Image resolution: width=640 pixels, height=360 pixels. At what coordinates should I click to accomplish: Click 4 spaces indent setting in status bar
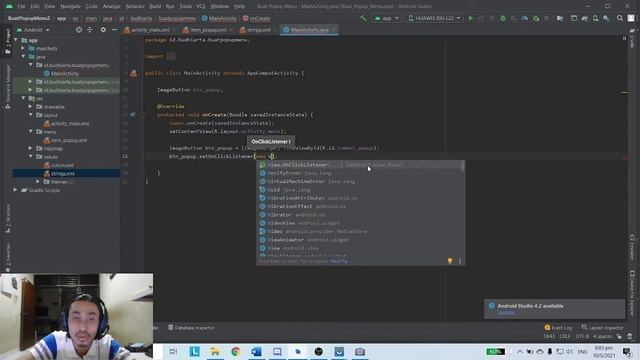603,336
